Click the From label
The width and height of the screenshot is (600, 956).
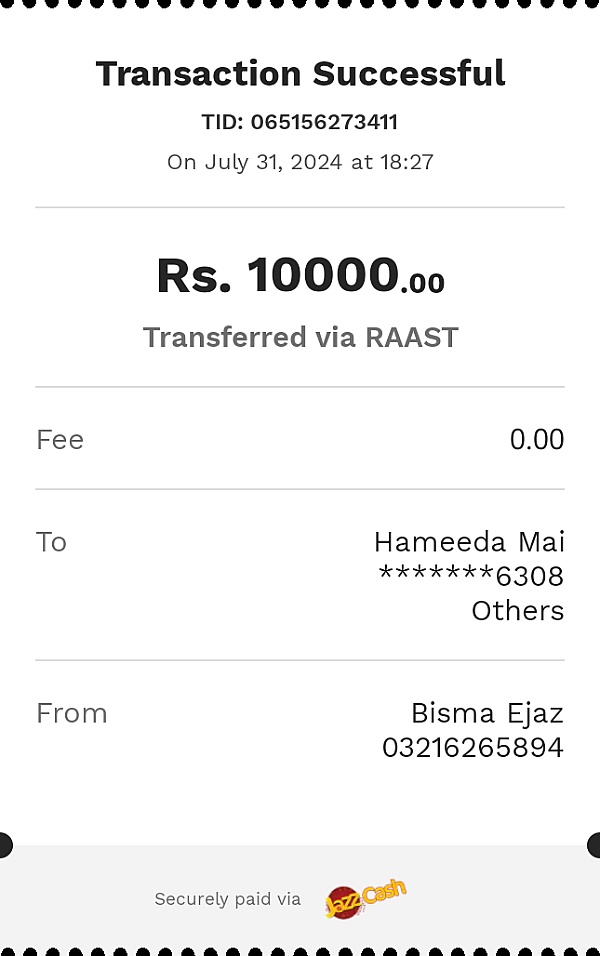72,713
